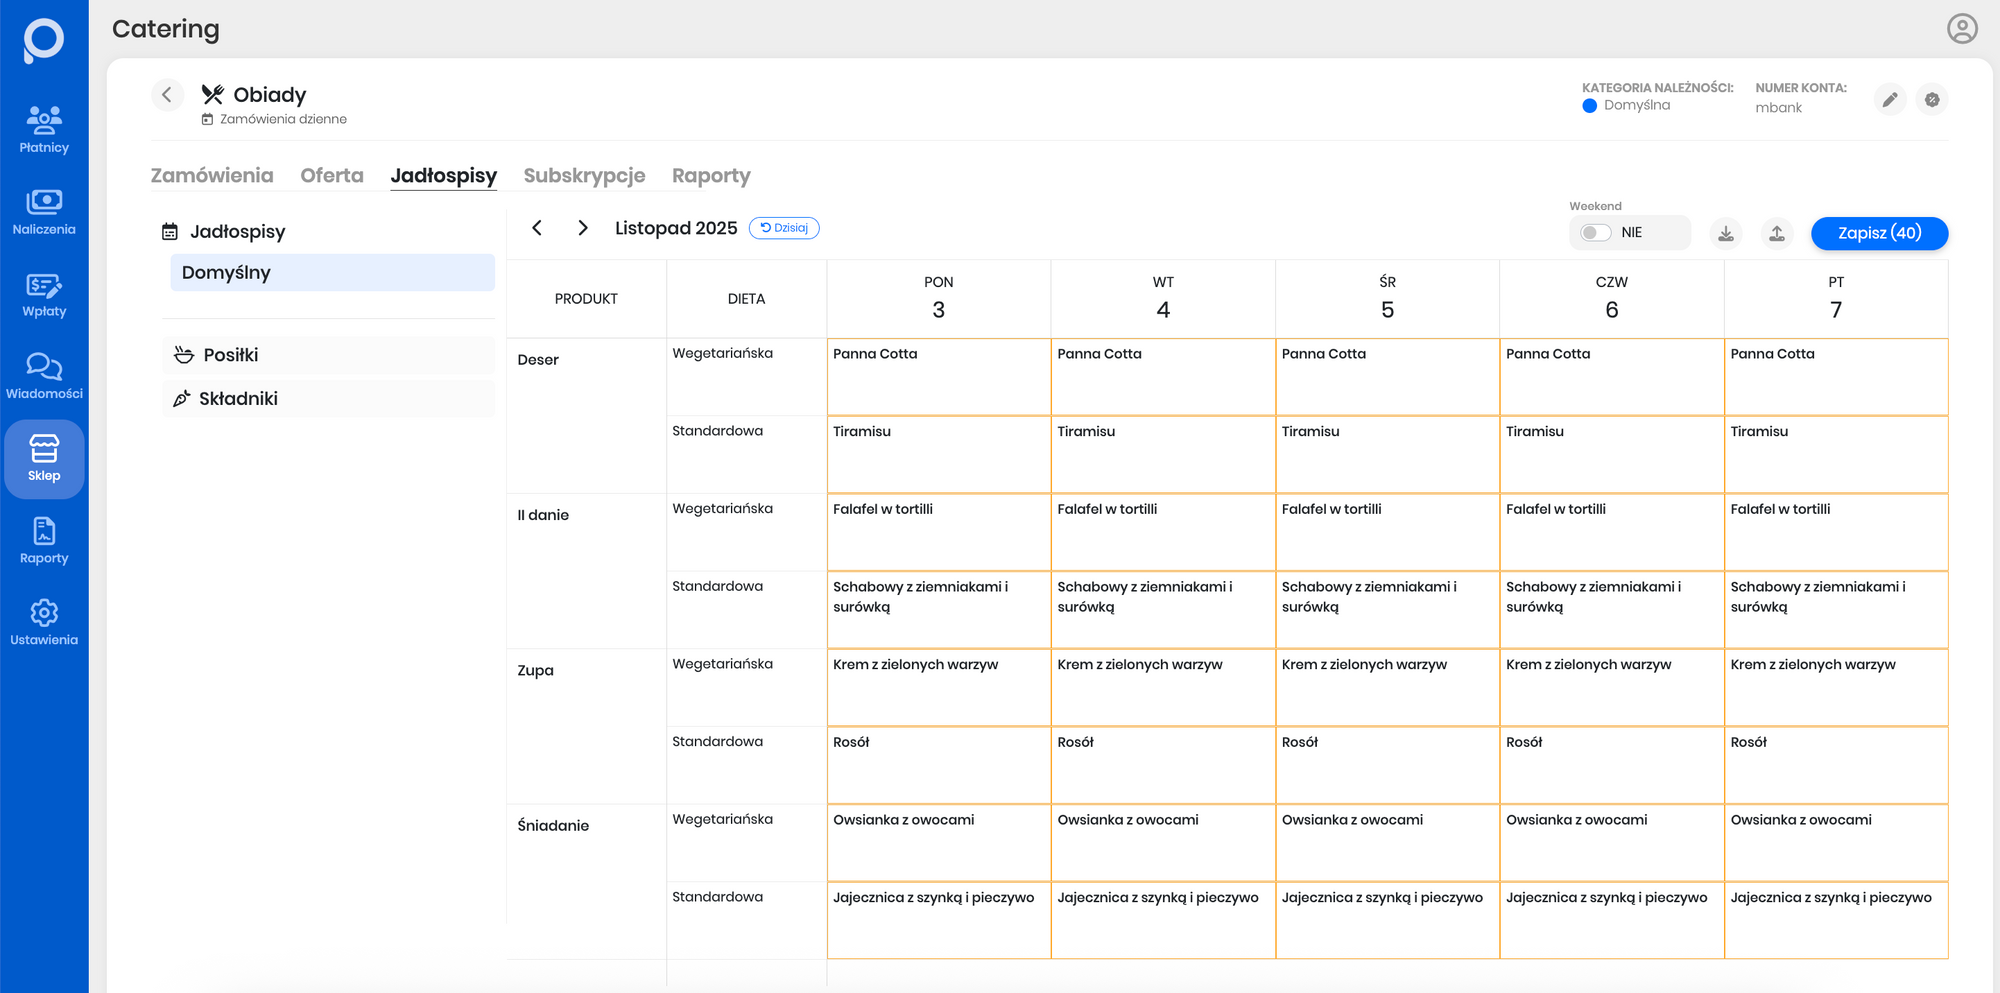This screenshot has height=993, width=2000.
Task: Click the Zapisz (40) button
Action: 1879,233
